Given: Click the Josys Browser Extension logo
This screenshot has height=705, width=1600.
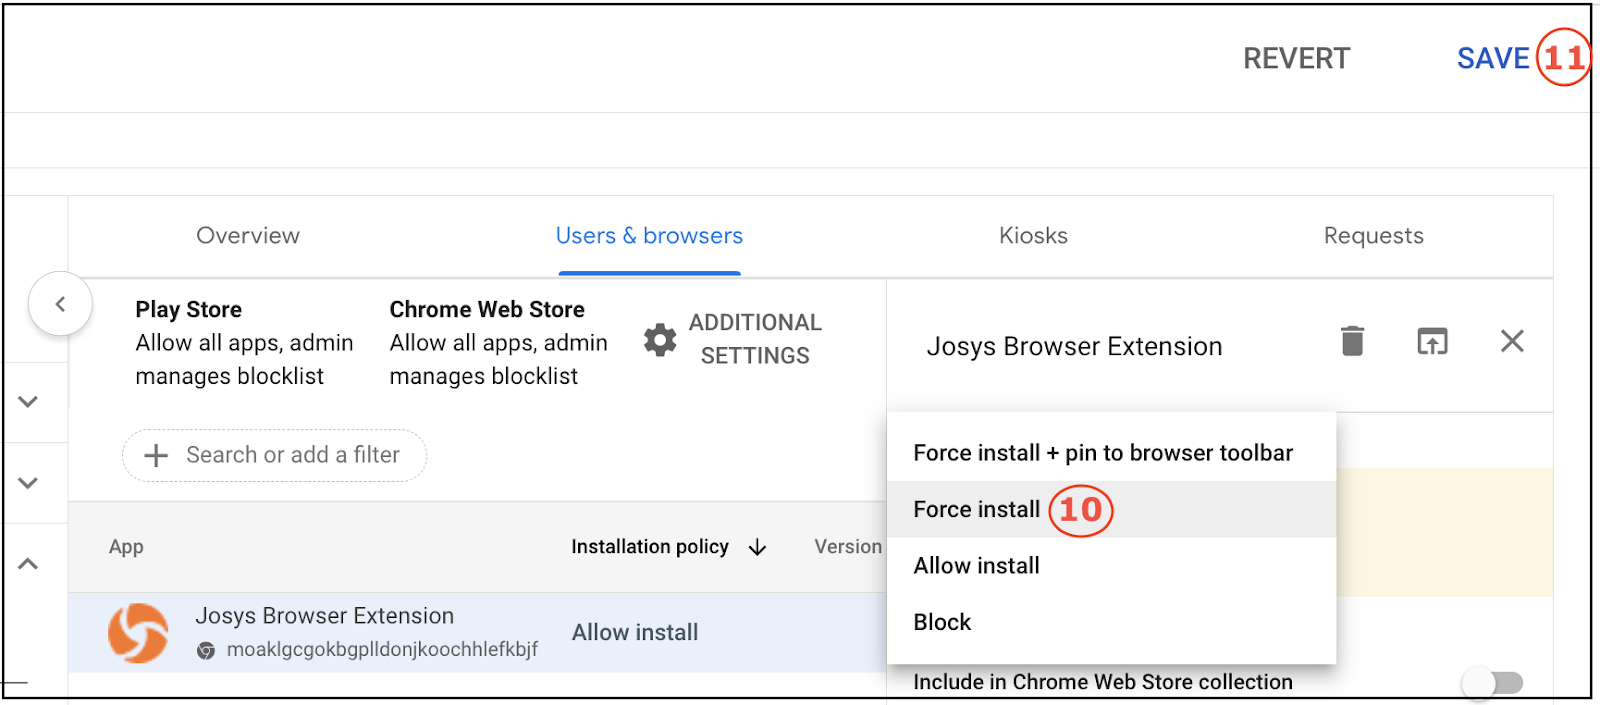Looking at the screenshot, I should (138, 632).
